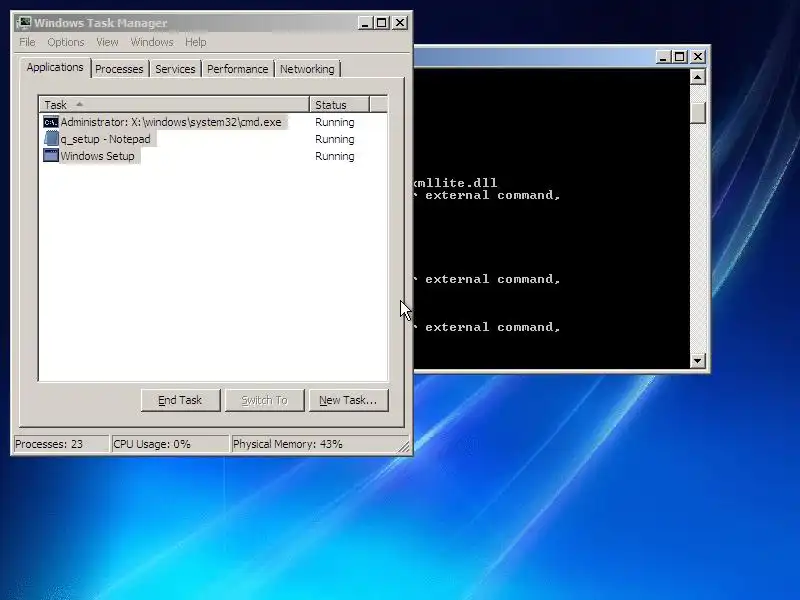Click the Processes: 23 status entry

61,444
